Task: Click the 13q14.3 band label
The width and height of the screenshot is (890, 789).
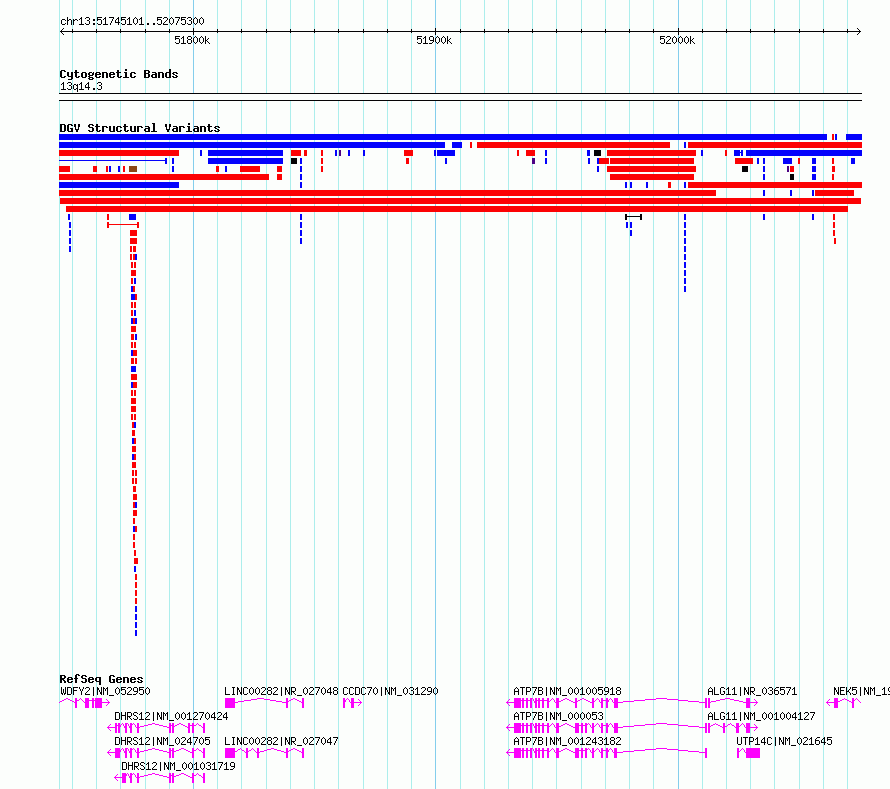Action: click(81, 86)
